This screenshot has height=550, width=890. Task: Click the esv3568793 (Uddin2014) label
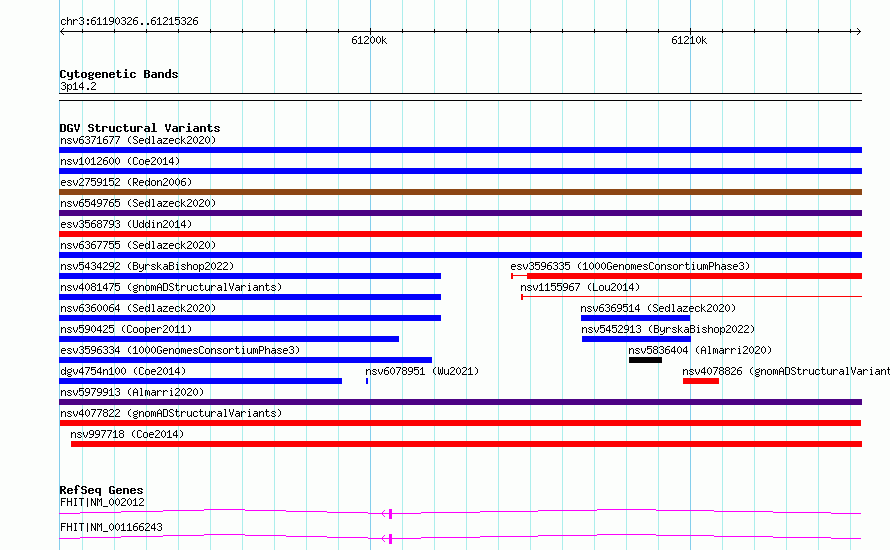pos(126,224)
